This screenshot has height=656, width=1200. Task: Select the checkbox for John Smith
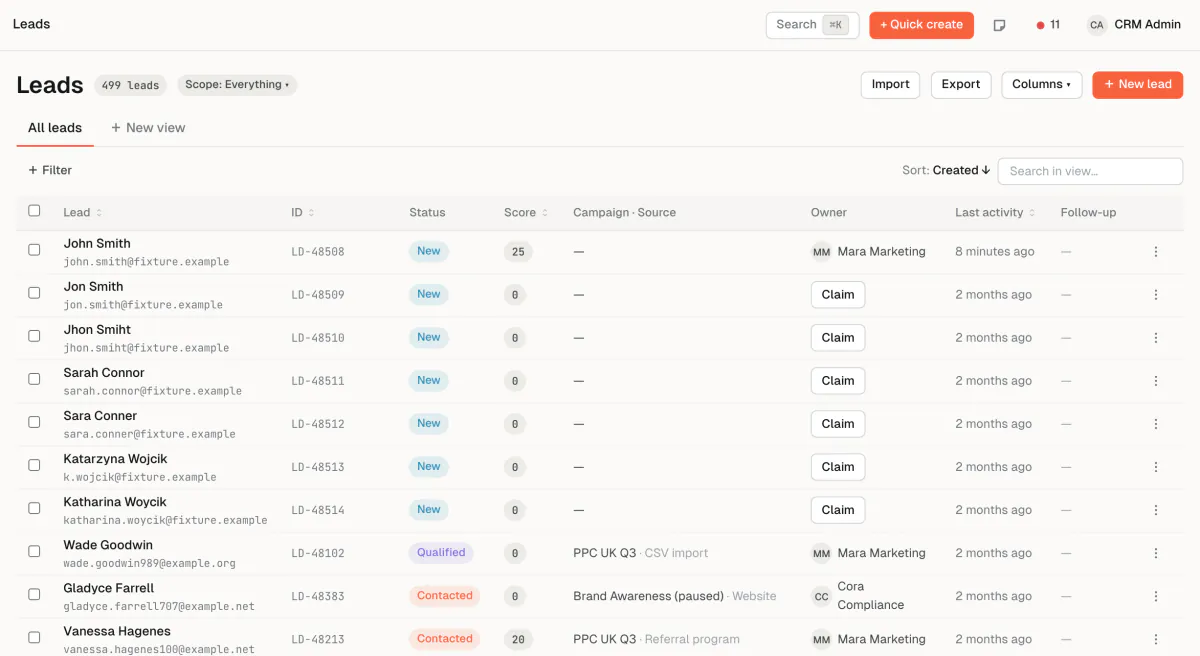click(34, 250)
